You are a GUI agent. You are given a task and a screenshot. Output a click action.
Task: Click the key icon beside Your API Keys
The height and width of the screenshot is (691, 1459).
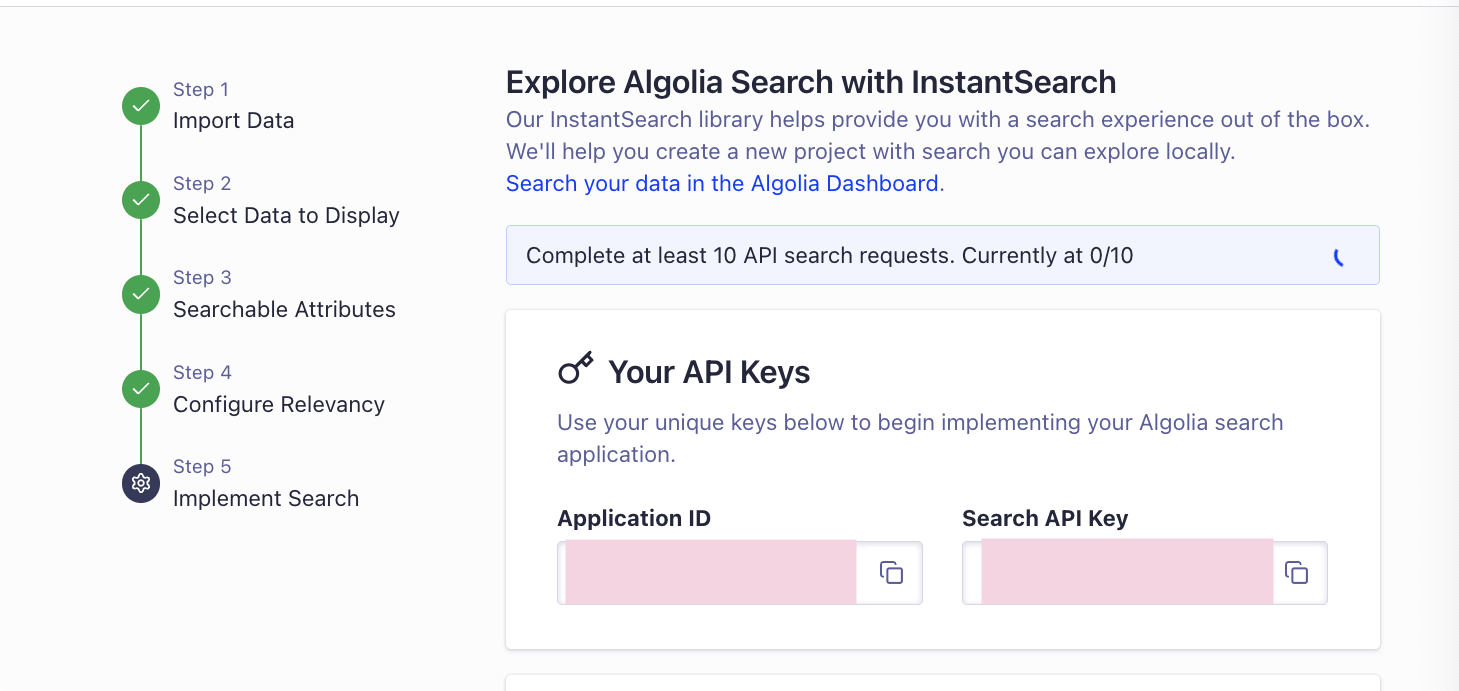click(576, 370)
